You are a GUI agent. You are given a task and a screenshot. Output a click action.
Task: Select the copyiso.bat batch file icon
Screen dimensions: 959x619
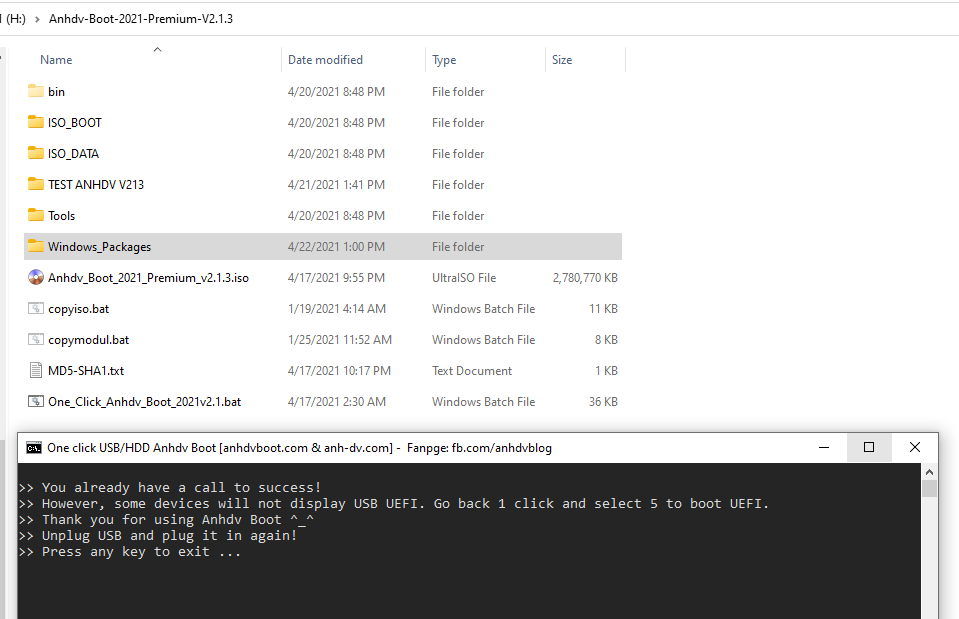point(35,308)
